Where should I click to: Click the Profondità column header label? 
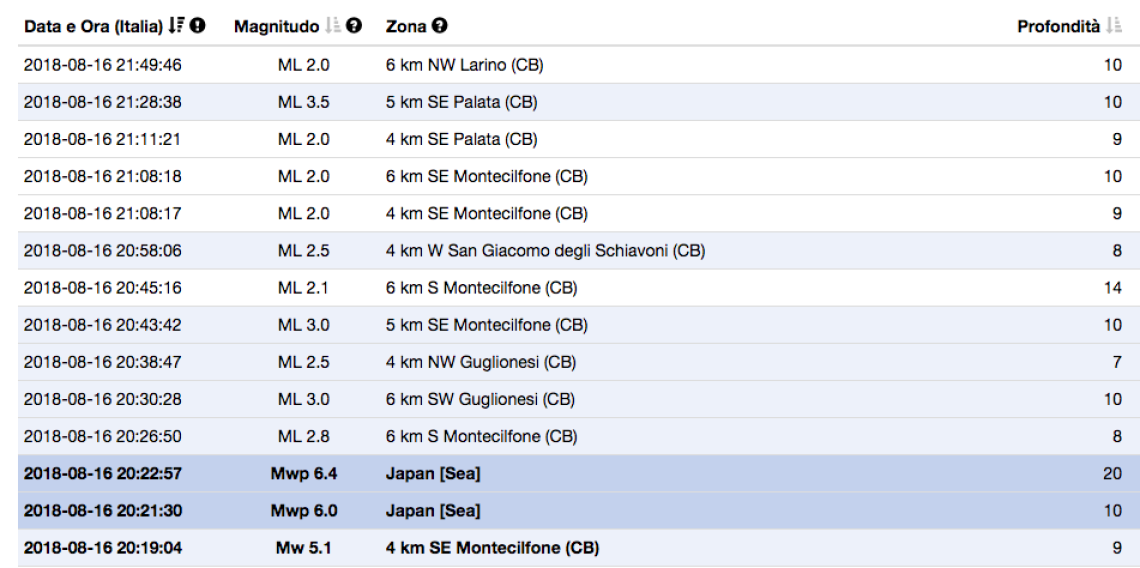tap(1059, 26)
